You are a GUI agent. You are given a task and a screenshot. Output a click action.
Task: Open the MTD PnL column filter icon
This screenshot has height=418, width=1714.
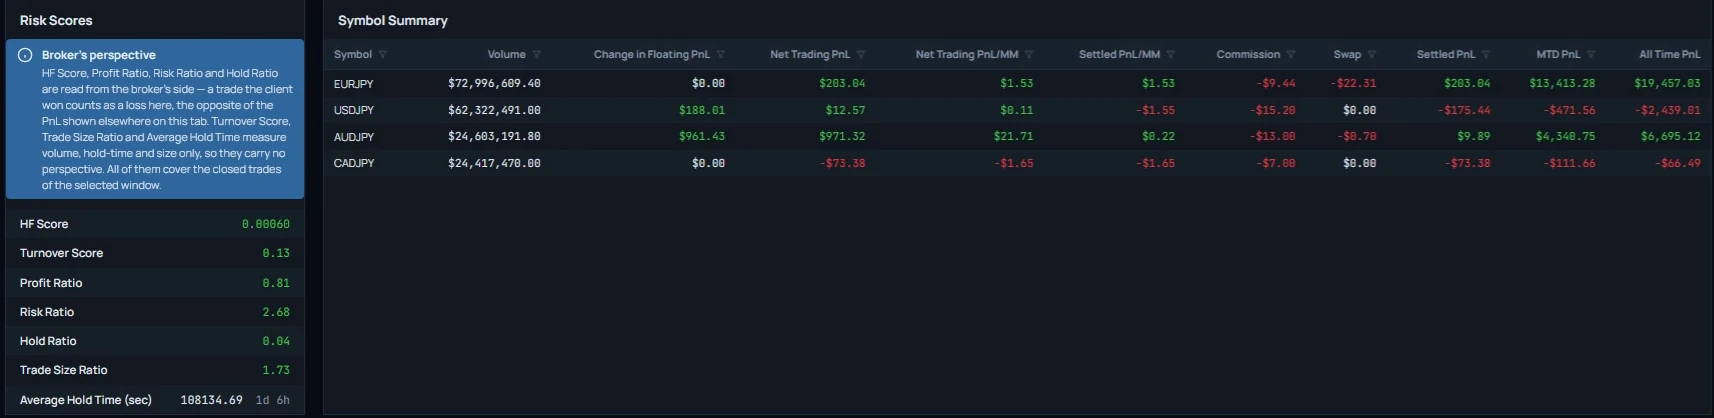[1591, 55]
